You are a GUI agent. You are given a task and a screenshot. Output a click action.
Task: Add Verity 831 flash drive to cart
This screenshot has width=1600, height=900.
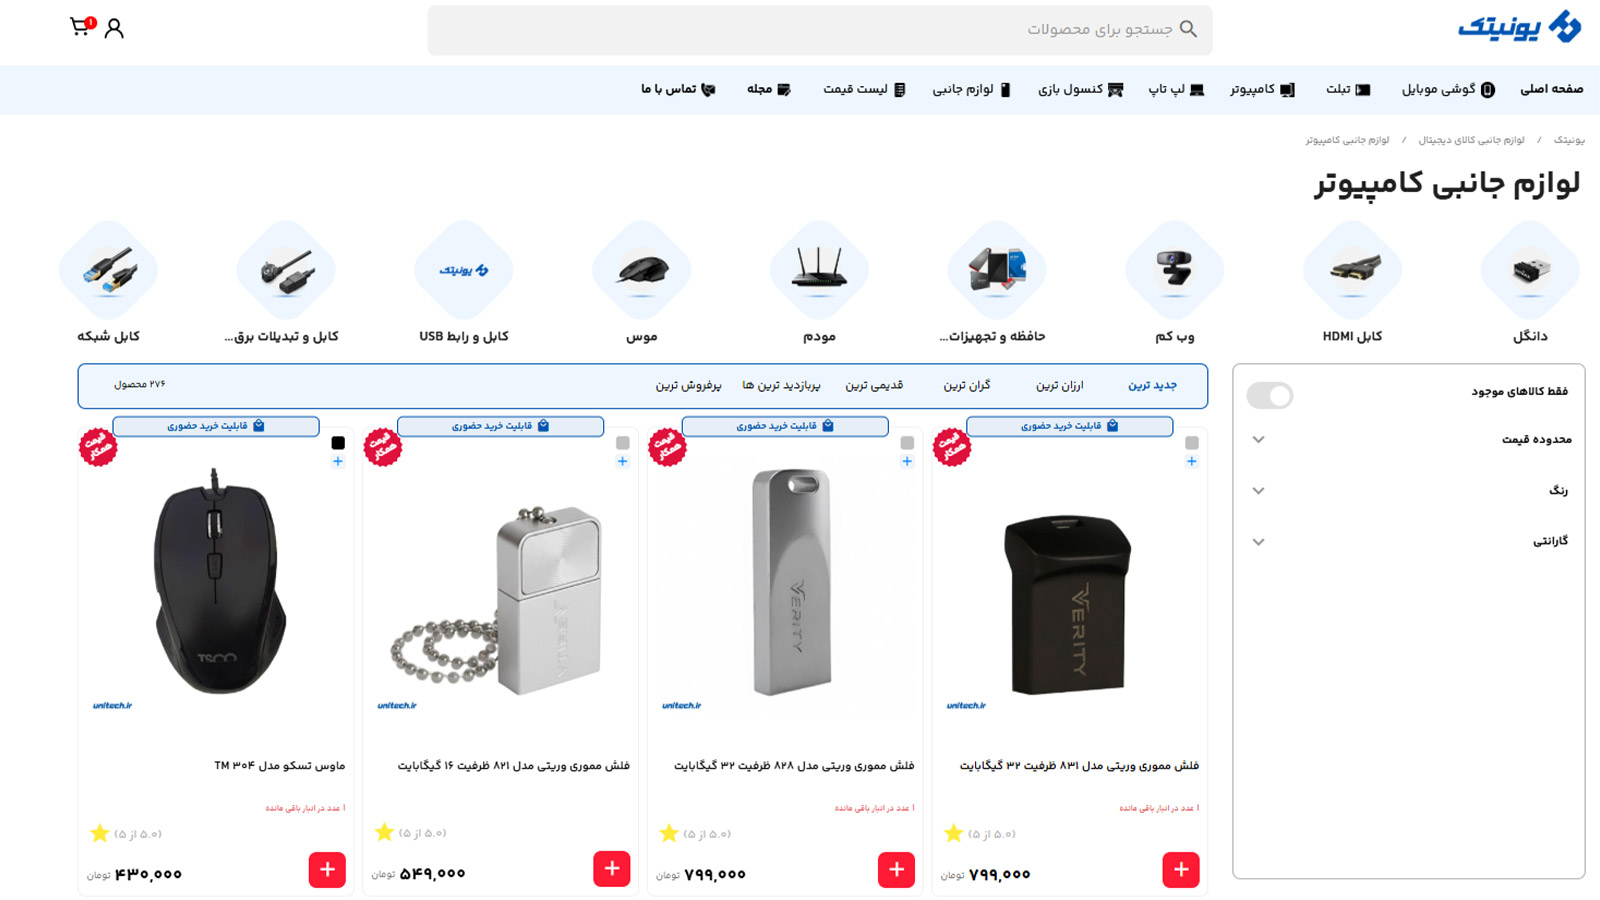[1181, 869]
